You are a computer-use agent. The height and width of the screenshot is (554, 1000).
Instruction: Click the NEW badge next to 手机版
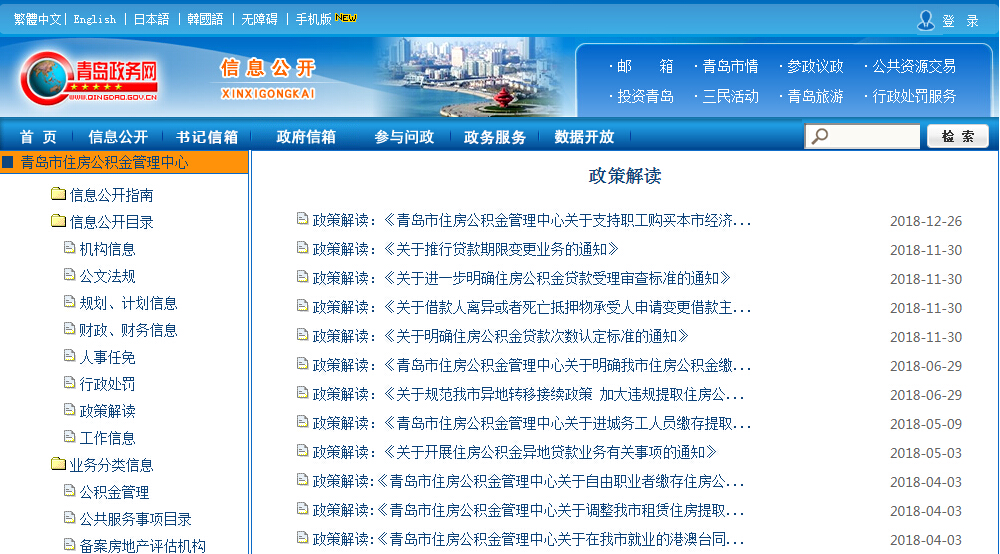click(x=346, y=18)
